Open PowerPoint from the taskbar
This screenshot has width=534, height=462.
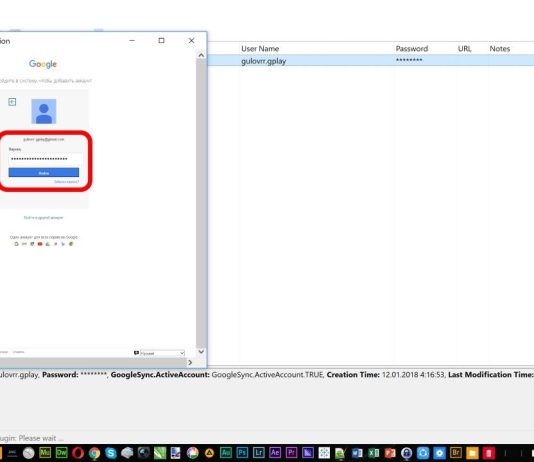[x=390, y=453]
